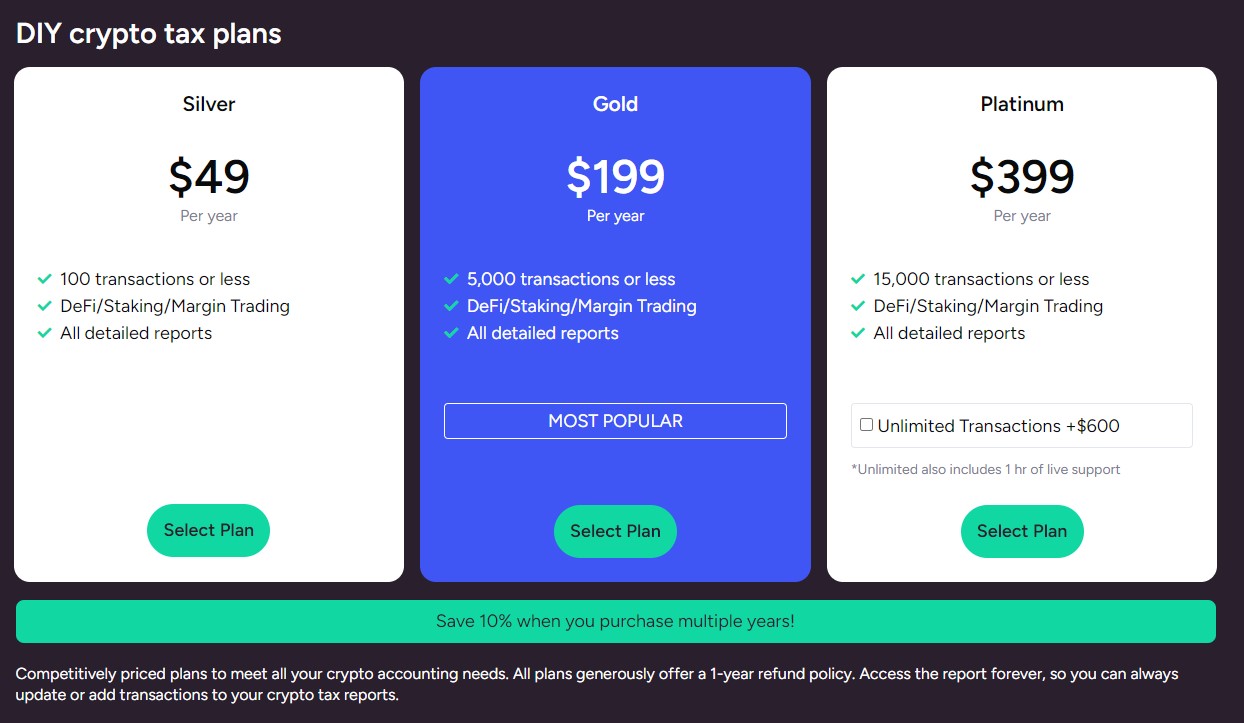1244x723 pixels.
Task: Click the Platinum plan title
Action: [x=1022, y=104]
